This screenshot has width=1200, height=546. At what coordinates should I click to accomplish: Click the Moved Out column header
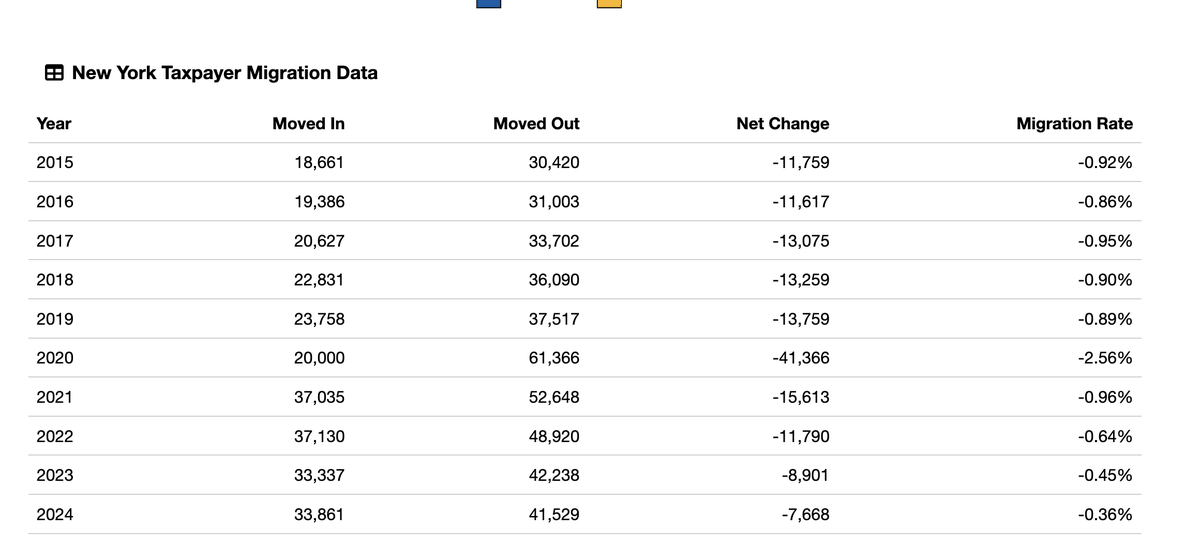tap(536, 124)
